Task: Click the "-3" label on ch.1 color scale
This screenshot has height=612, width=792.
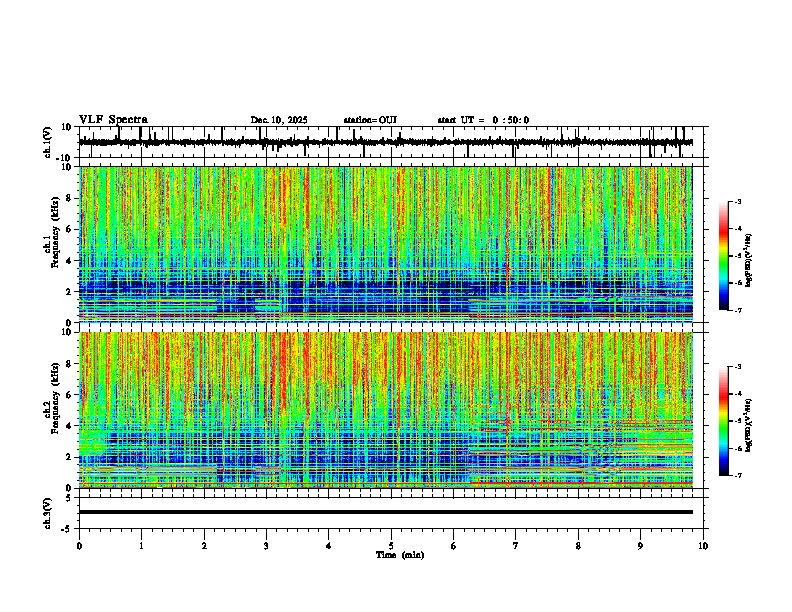Action: [738, 201]
